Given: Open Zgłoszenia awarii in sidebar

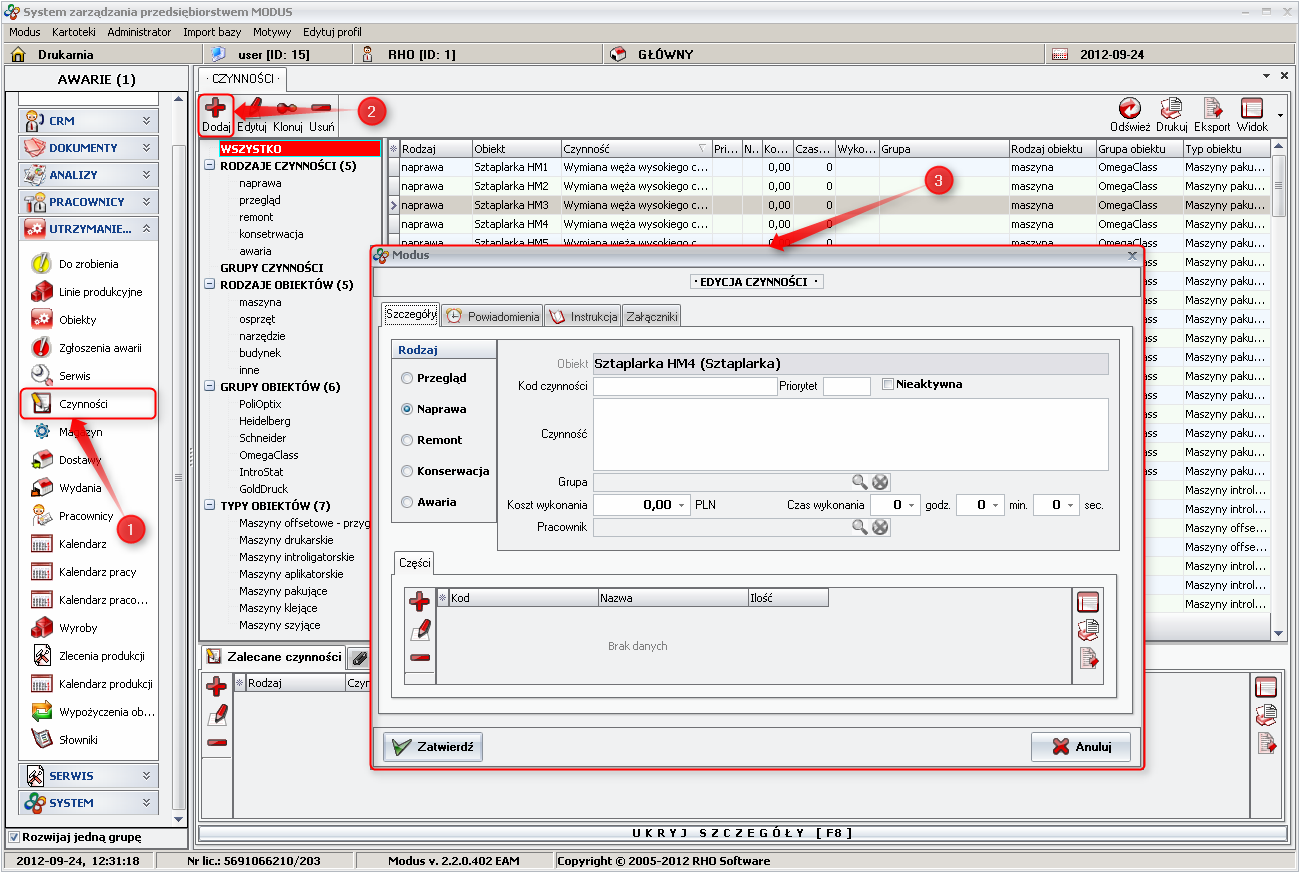Looking at the screenshot, I should 100,348.
